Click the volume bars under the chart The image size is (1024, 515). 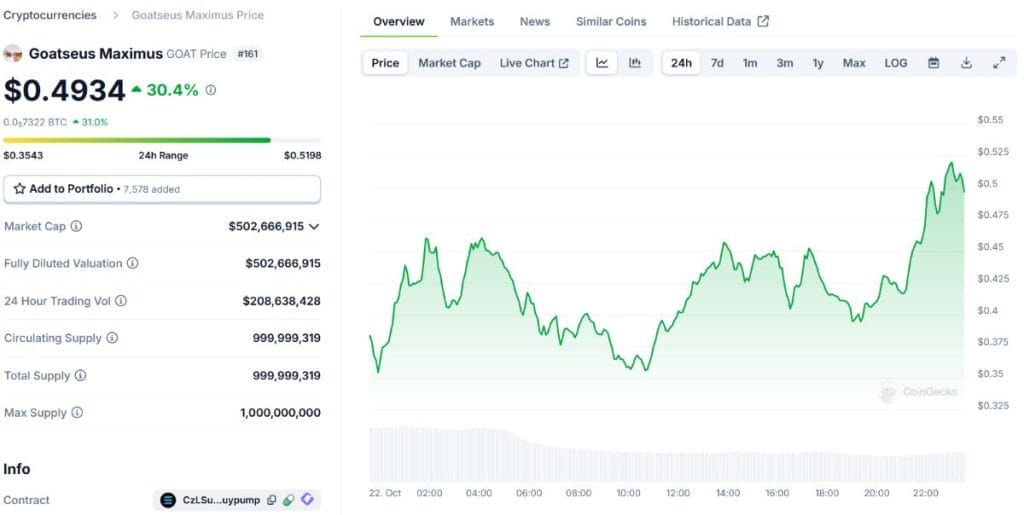point(667,454)
